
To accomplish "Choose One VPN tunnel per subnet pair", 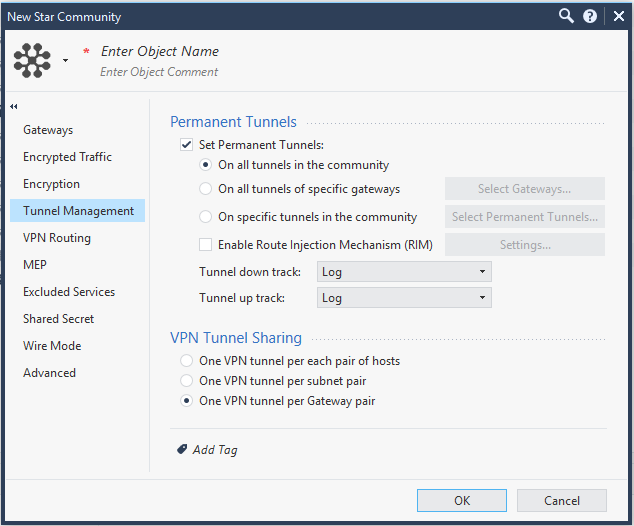I will (x=186, y=381).
